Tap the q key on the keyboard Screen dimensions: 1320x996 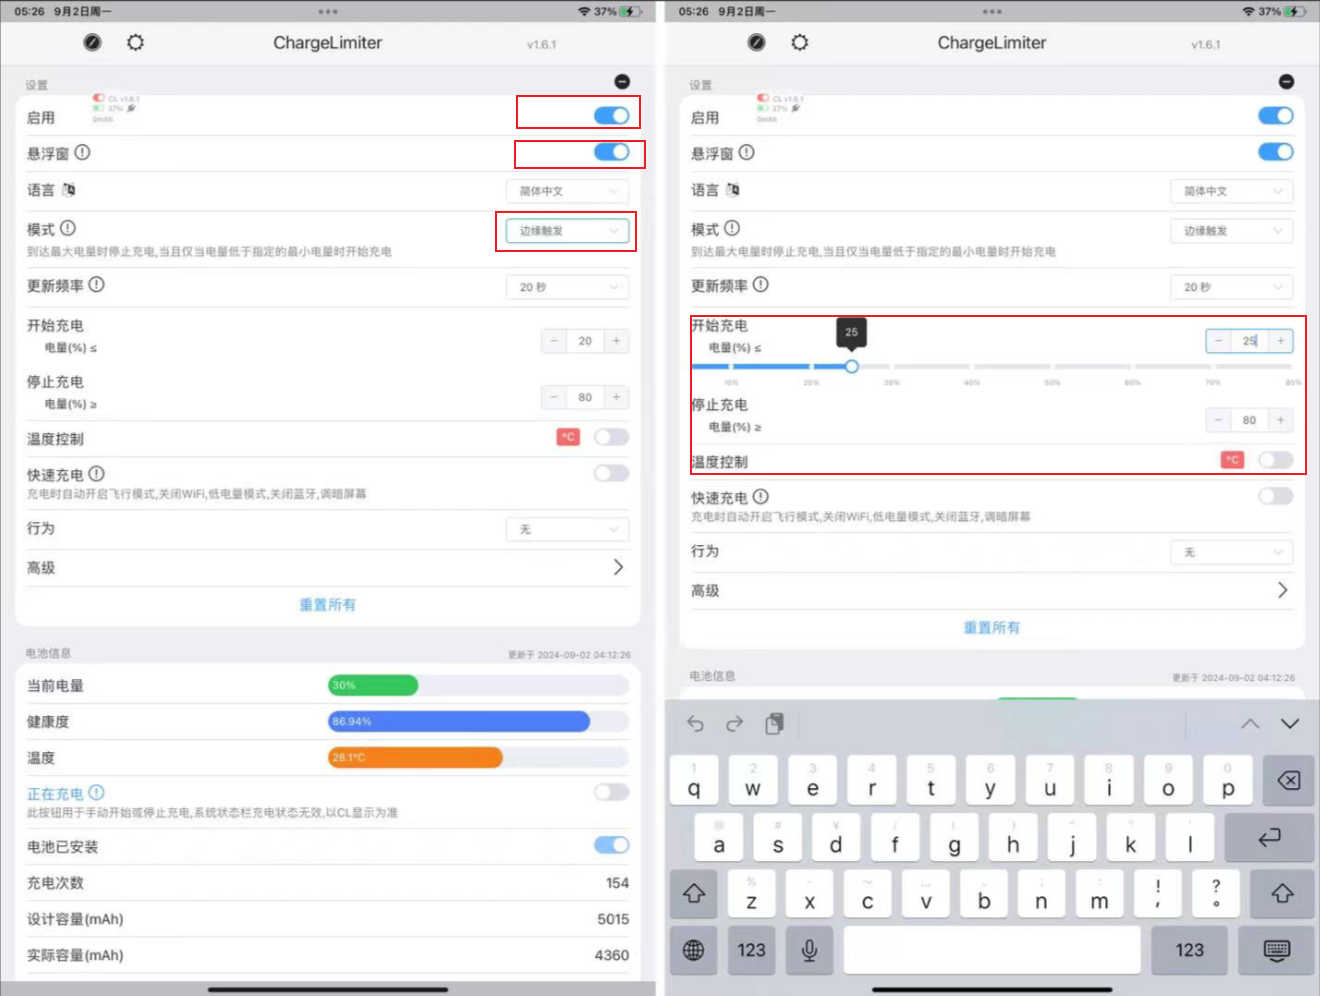tap(694, 780)
